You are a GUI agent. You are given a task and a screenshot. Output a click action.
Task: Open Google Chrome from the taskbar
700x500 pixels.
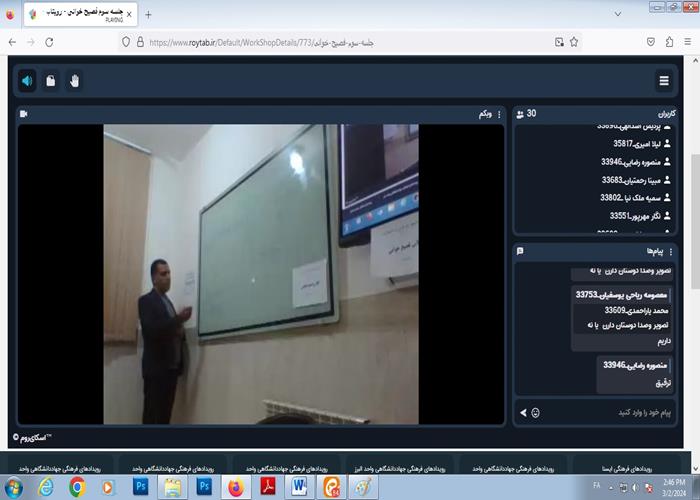pos(77,487)
